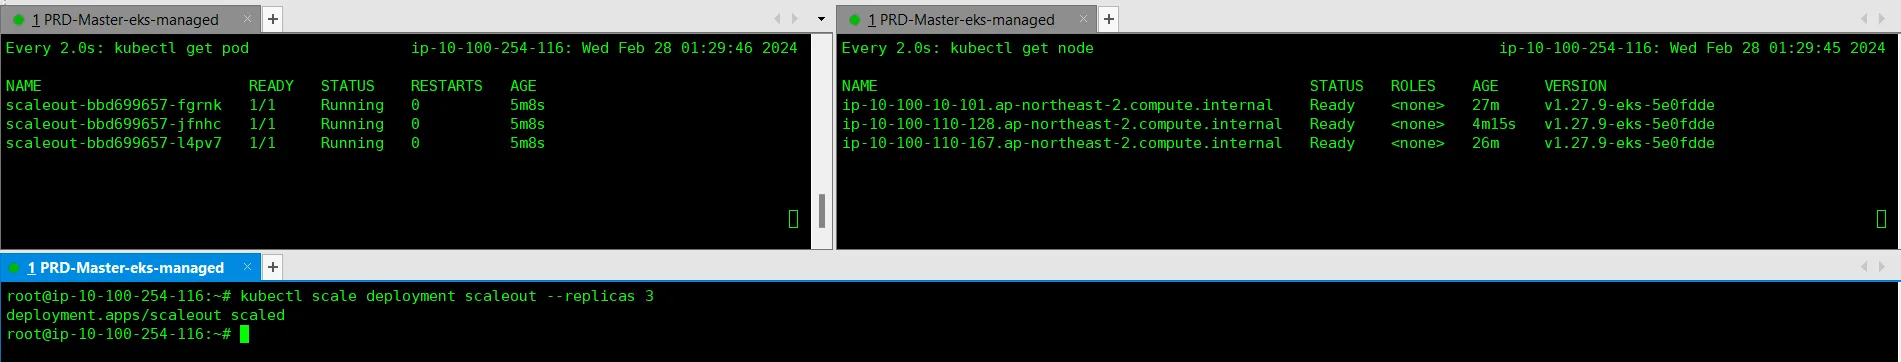Screen dimensions: 1901x362
Task: Click the top-left pane's vertical scrollbar thumb
Action: click(x=821, y=211)
